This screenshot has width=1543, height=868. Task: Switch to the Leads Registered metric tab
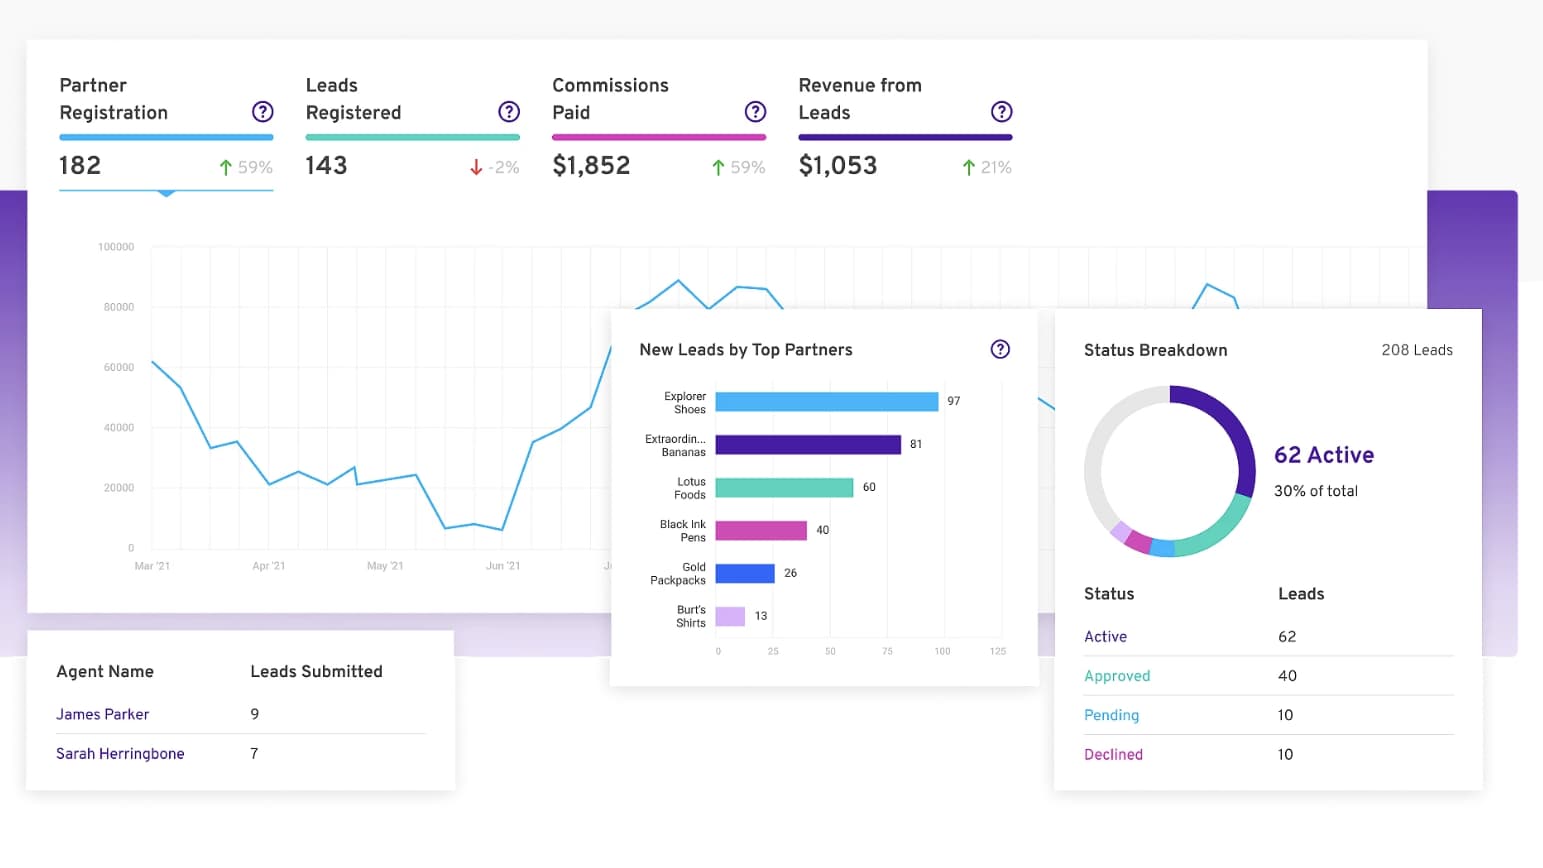(353, 99)
